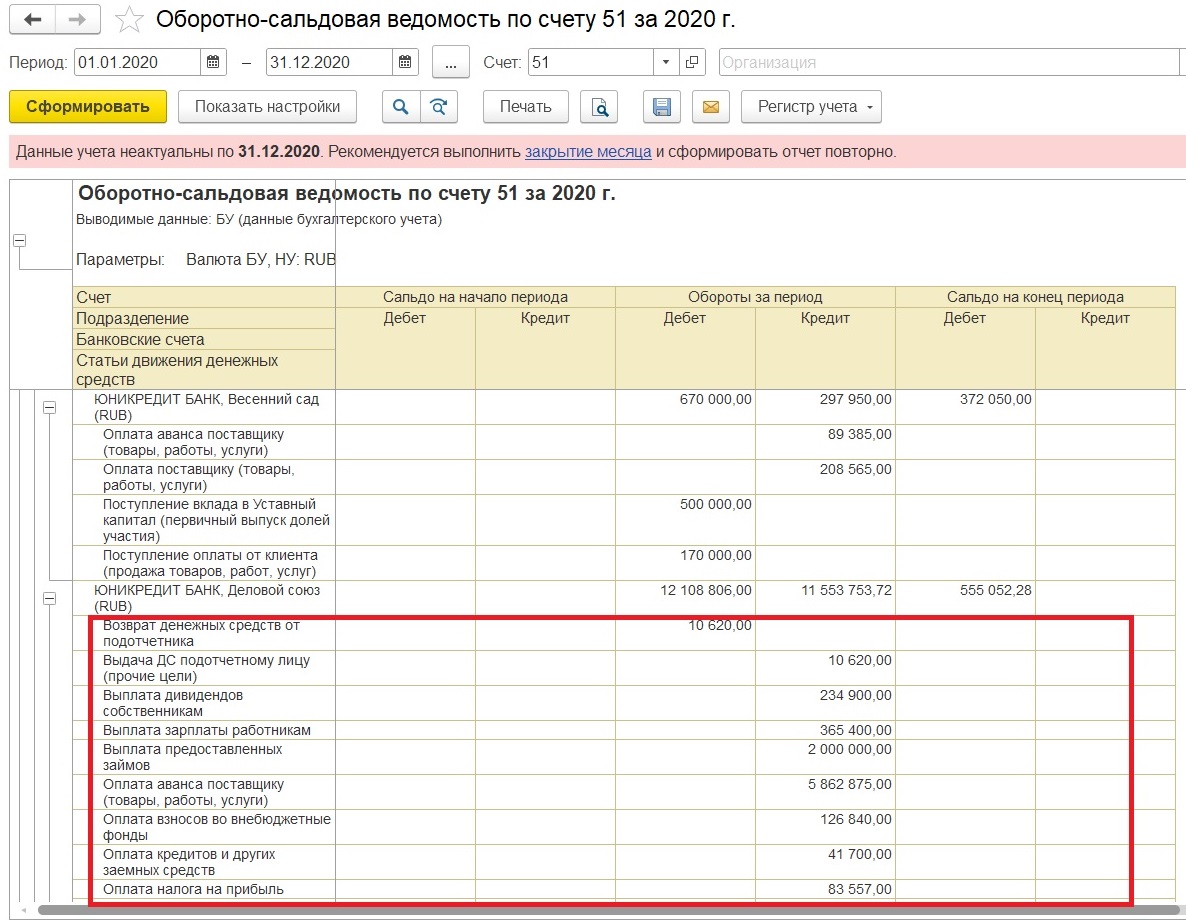The height and width of the screenshot is (920, 1186).
Task: Open the Регистр учета dropdown
Action: [x=812, y=107]
